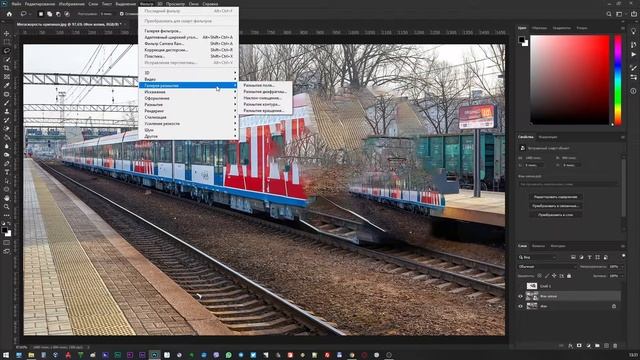This screenshot has width=640, height=360.
Task: Select the Eraser tool
Action: click(7, 128)
